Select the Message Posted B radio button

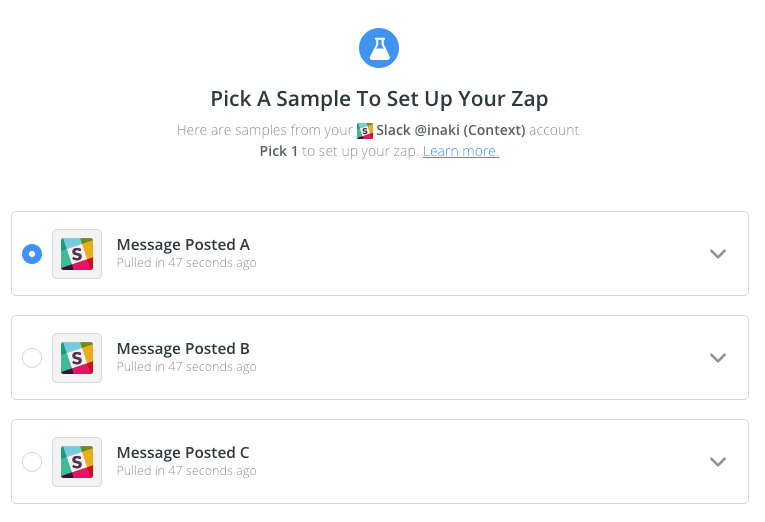(x=32, y=358)
